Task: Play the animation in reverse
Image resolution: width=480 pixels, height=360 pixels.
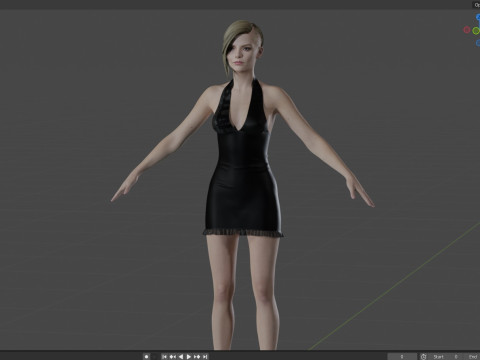Action: (x=181, y=357)
